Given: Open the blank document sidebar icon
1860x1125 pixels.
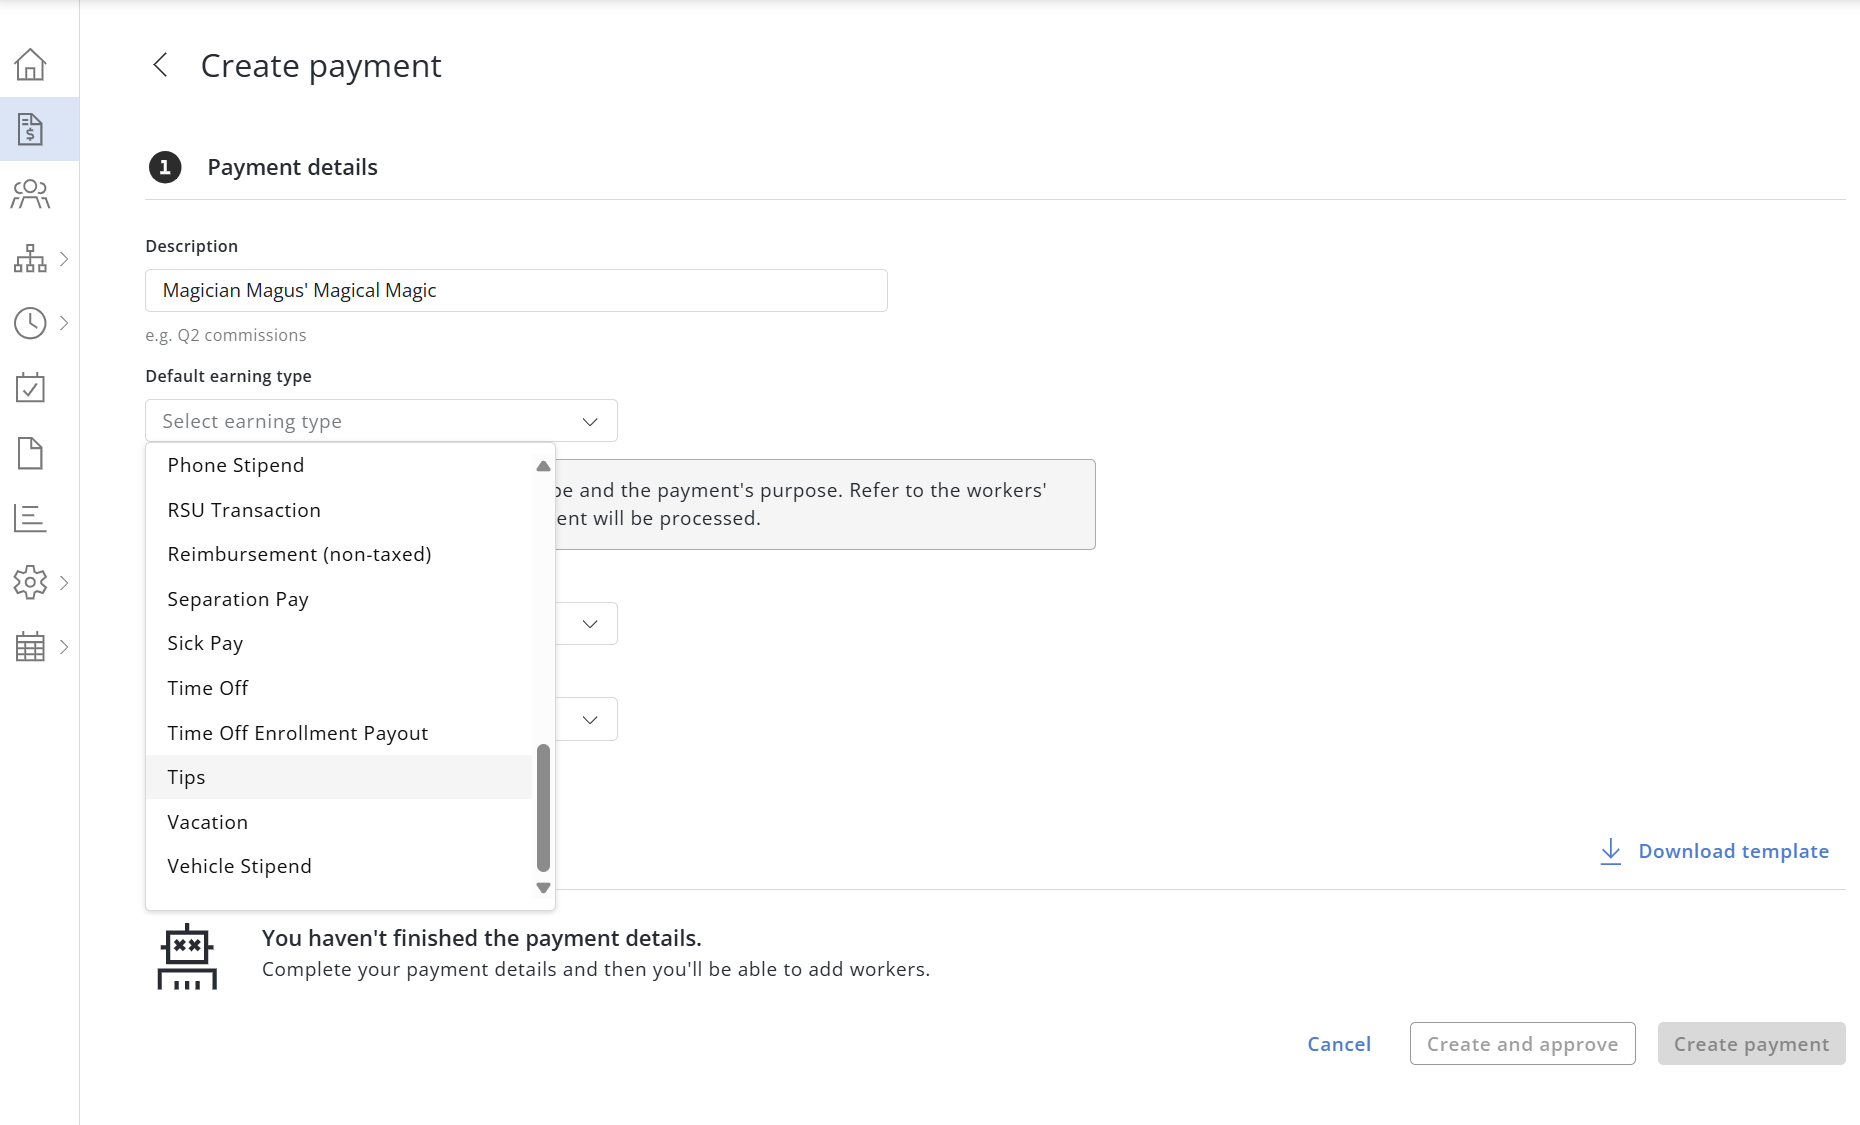Looking at the screenshot, I should 30,453.
